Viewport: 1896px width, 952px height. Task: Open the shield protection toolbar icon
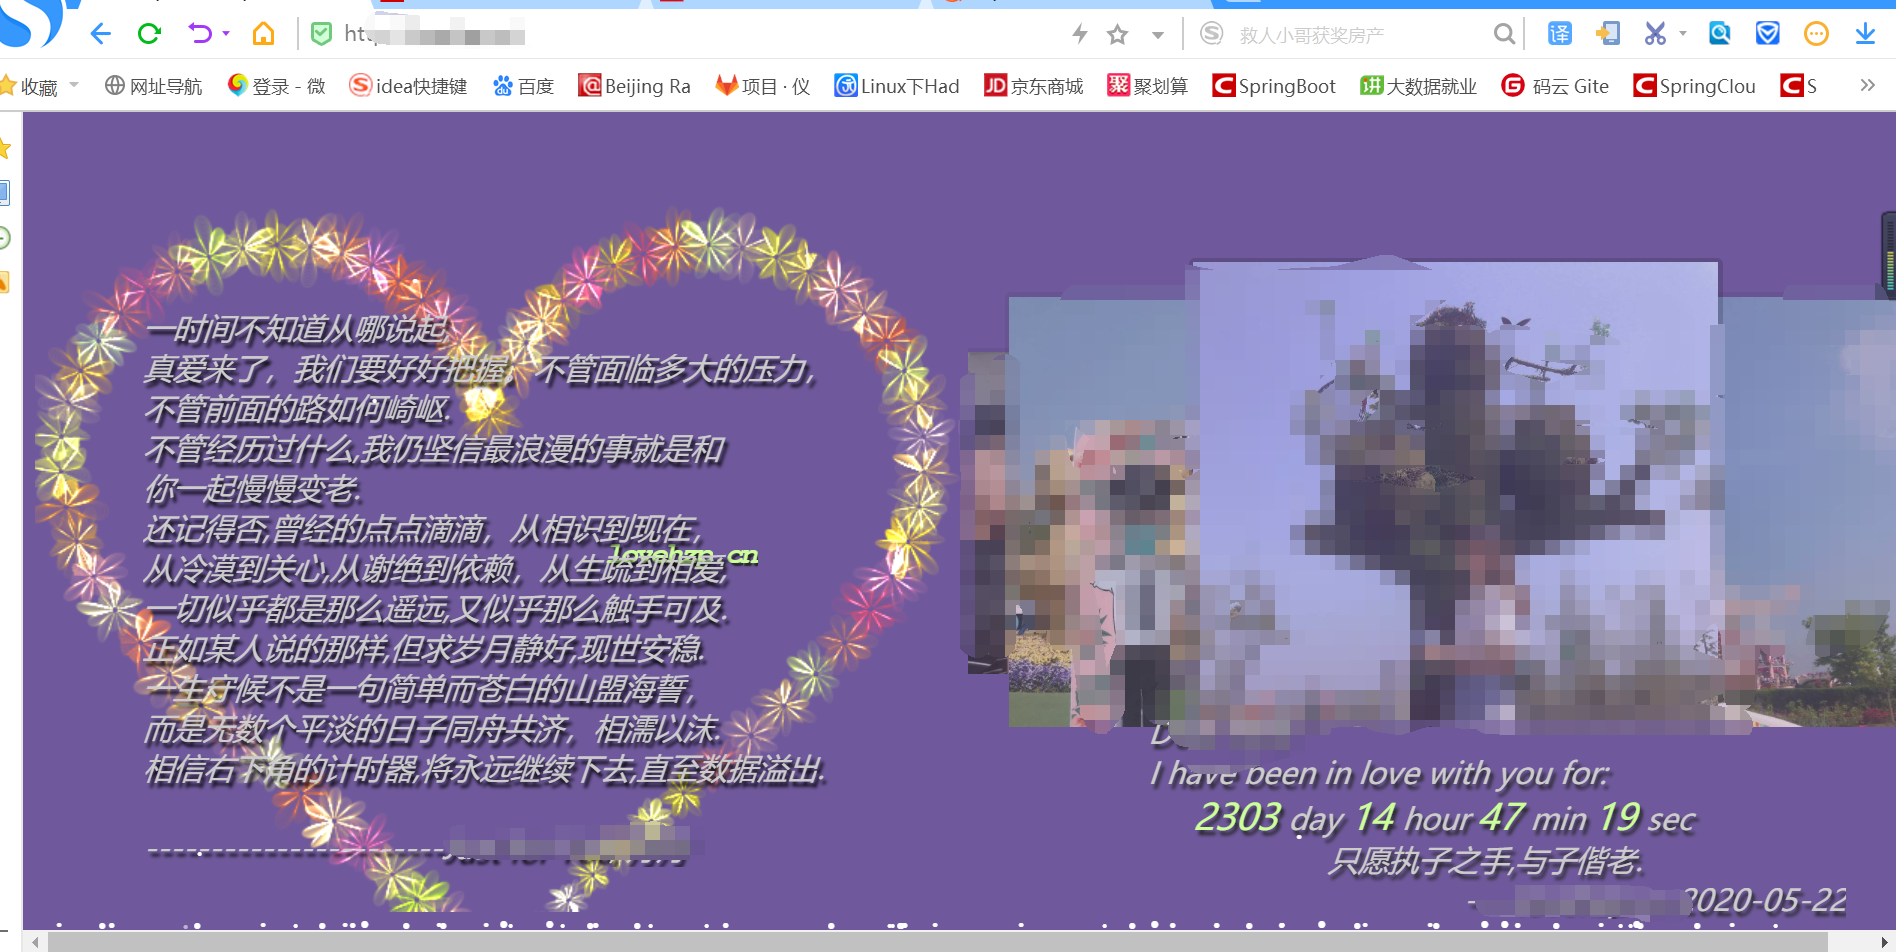[1768, 34]
